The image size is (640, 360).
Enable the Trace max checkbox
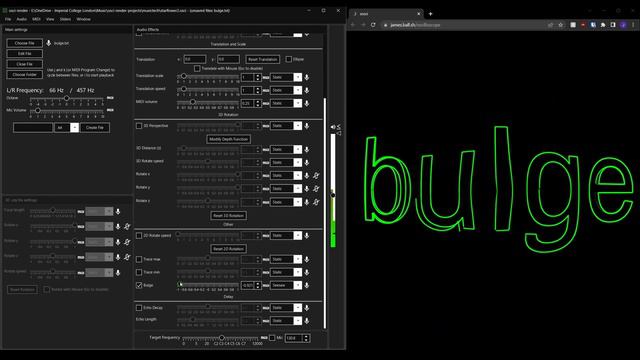(139, 259)
